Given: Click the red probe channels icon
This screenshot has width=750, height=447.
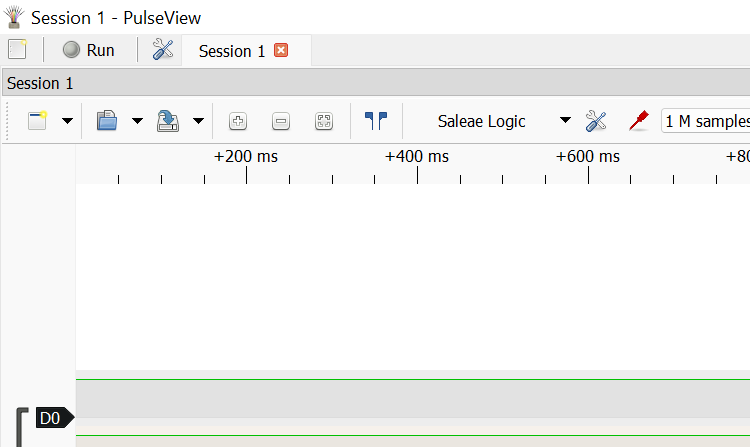Looking at the screenshot, I should [638, 121].
